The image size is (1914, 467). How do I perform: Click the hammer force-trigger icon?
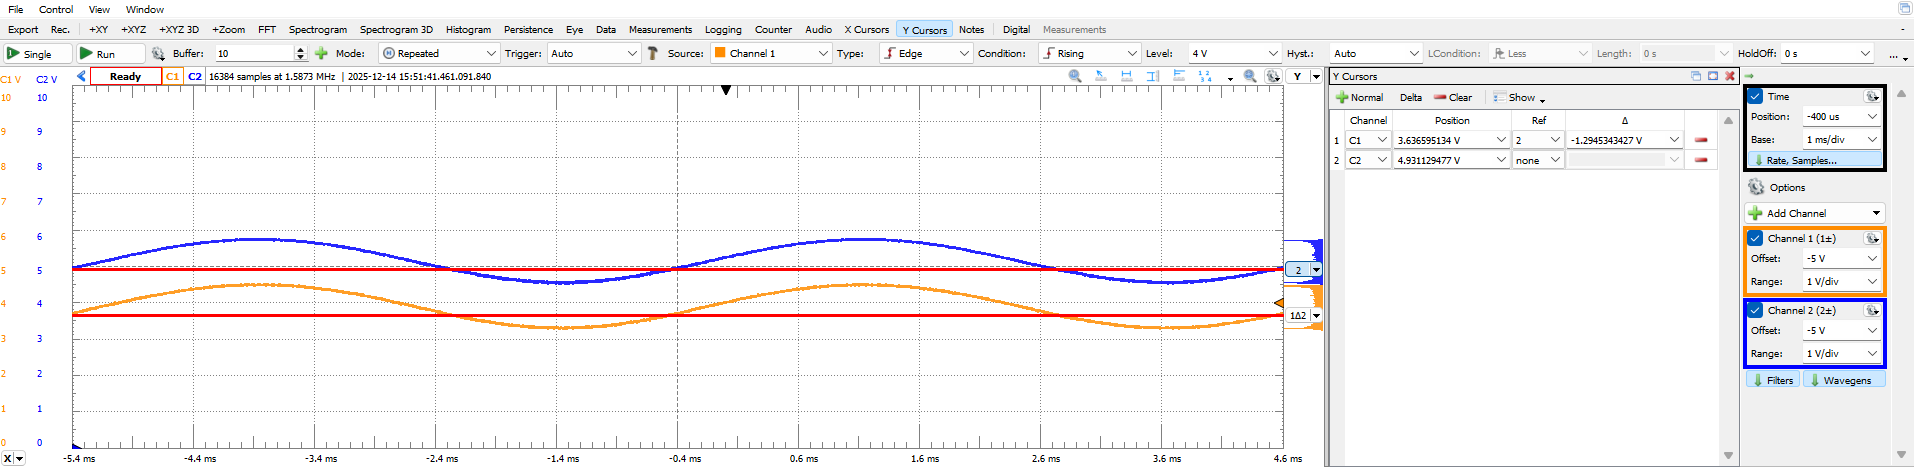coord(653,54)
